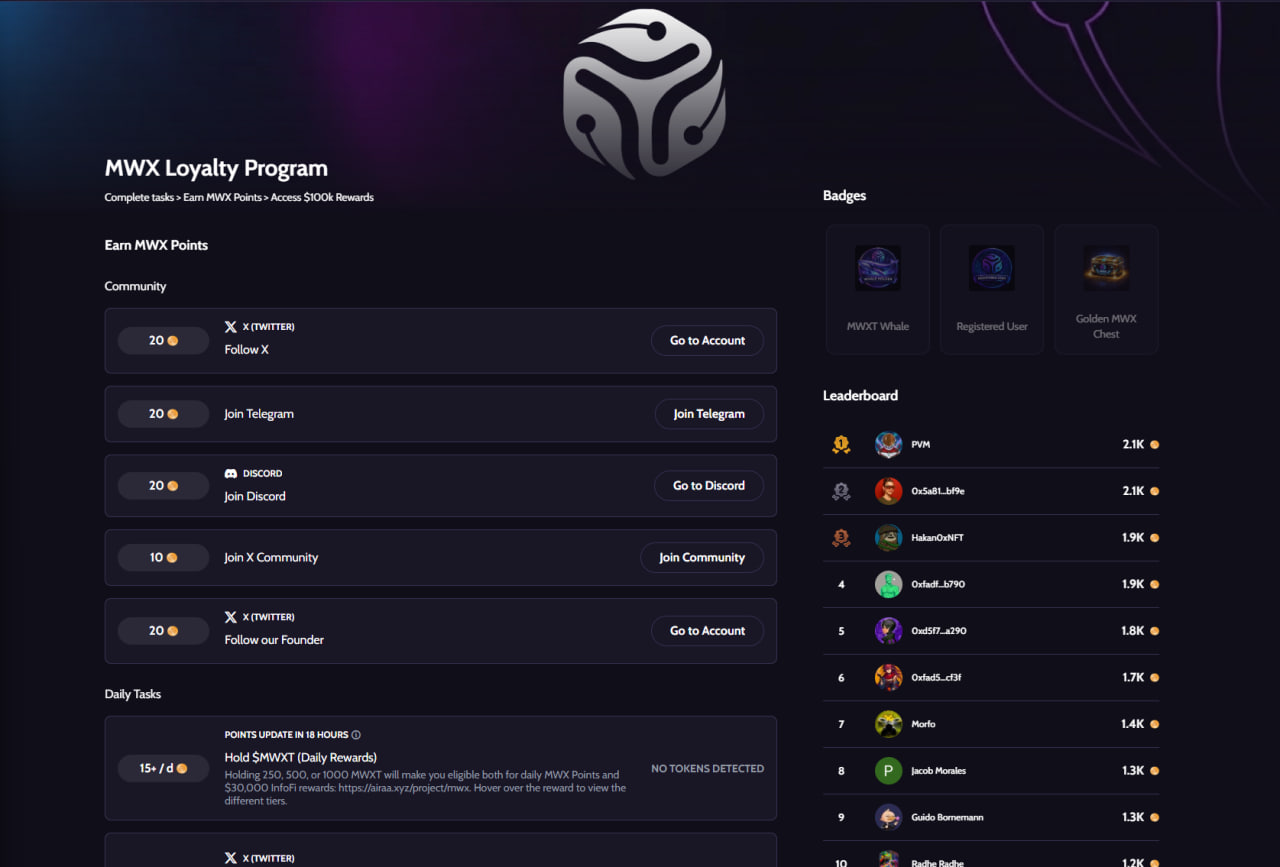Click the Guido Bornemann leaderboard name
Viewport: 1280px width, 867px height.
[x=947, y=817]
